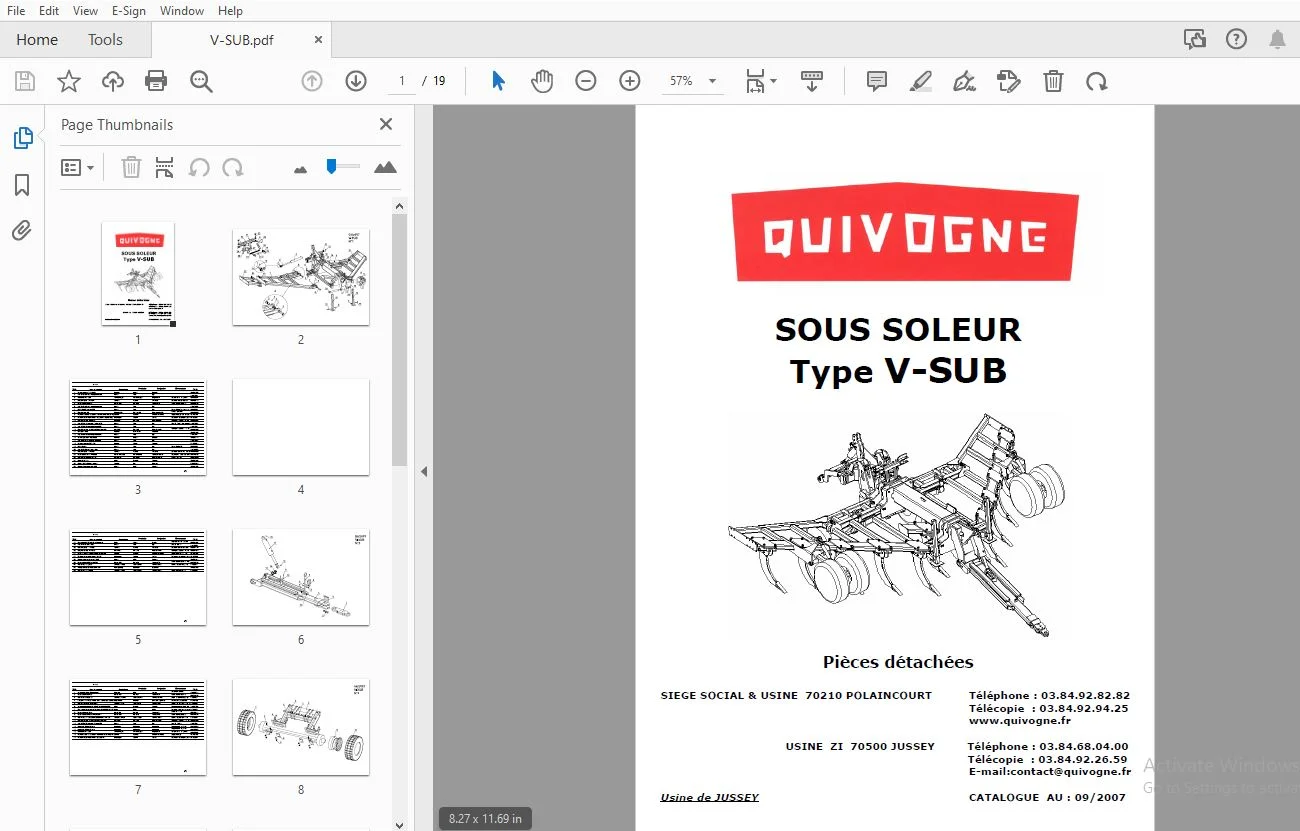The height and width of the screenshot is (831, 1300).
Task: Click the "Pièces détachées" heading text
Action: 898,662
